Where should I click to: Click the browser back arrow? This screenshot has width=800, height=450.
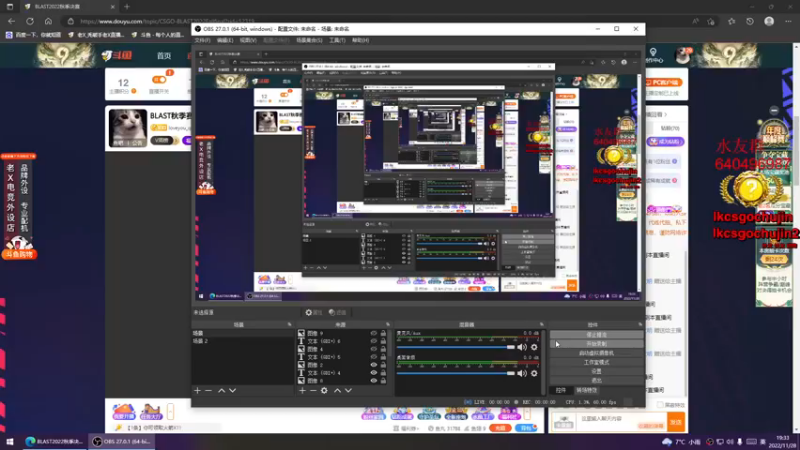point(11,21)
